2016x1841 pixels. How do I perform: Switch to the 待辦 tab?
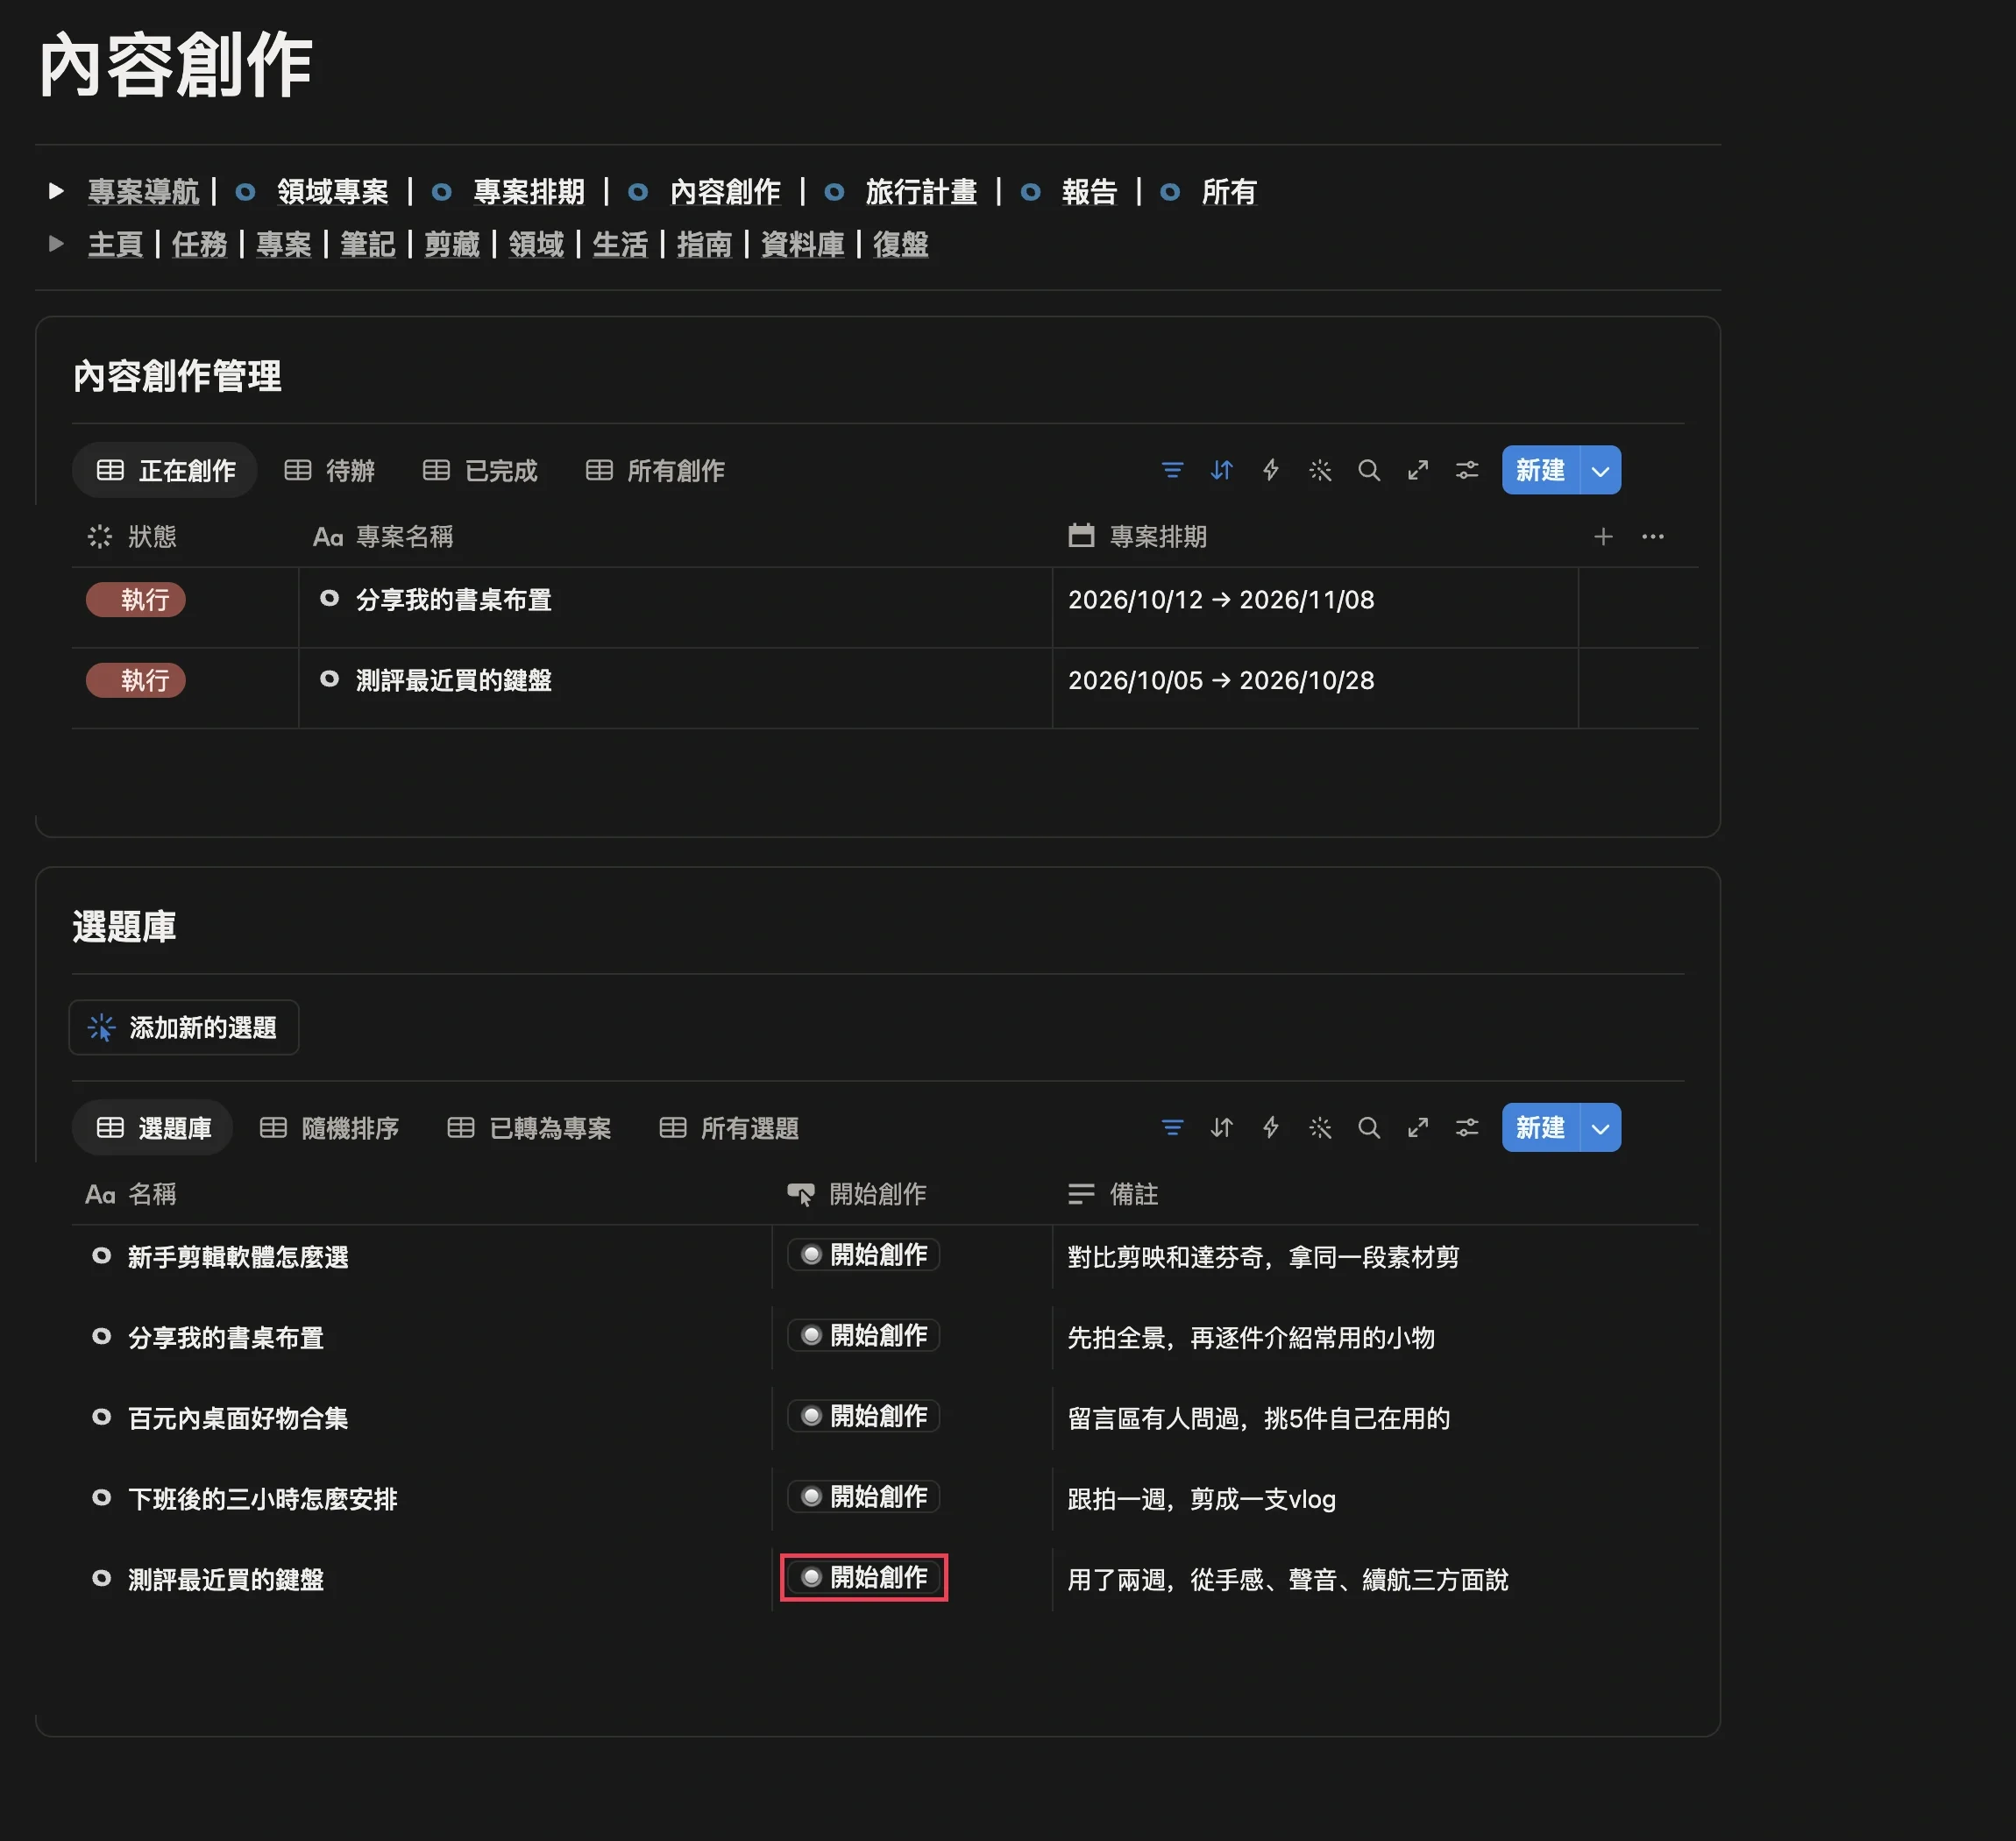click(x=330, y=470)
